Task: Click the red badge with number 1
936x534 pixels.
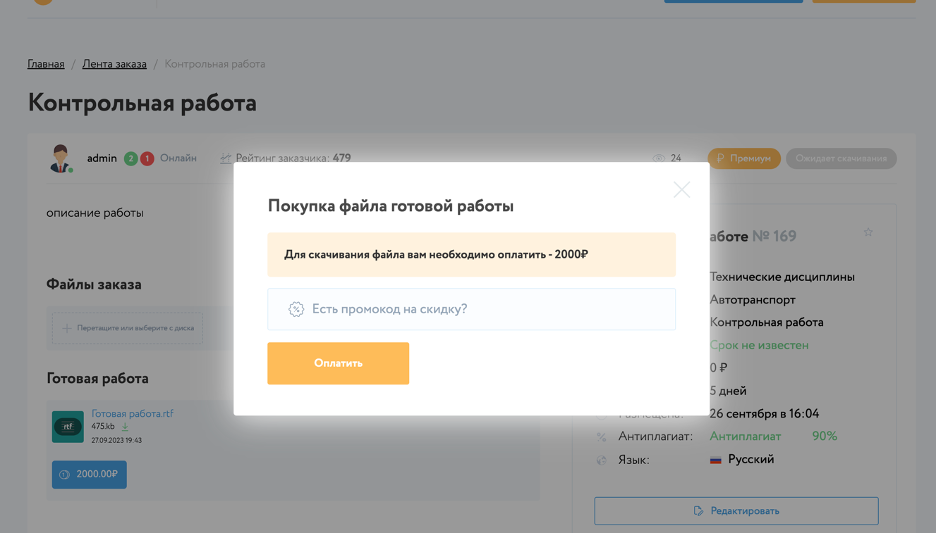Action: click(147, 158)
